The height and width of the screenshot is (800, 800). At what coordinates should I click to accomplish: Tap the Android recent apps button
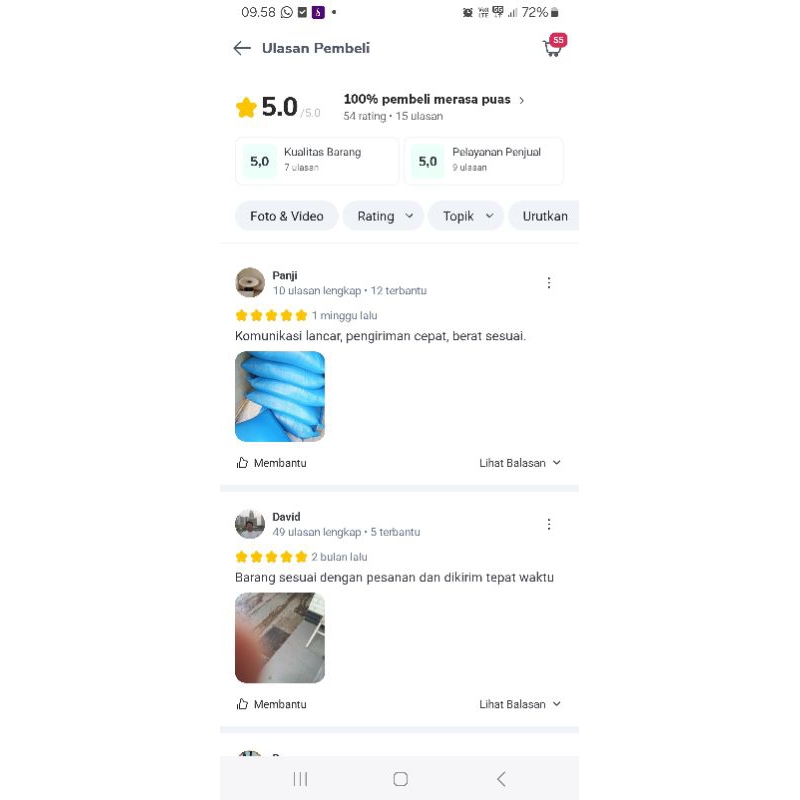(x=301, y=779)
